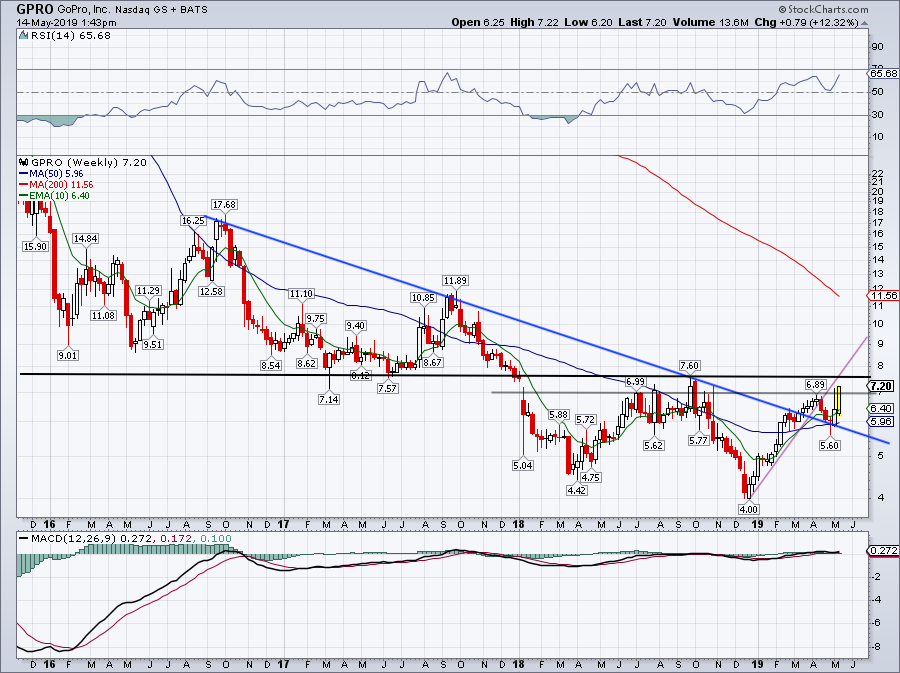Click the red MA(200) legend line marker

[23, 185]
